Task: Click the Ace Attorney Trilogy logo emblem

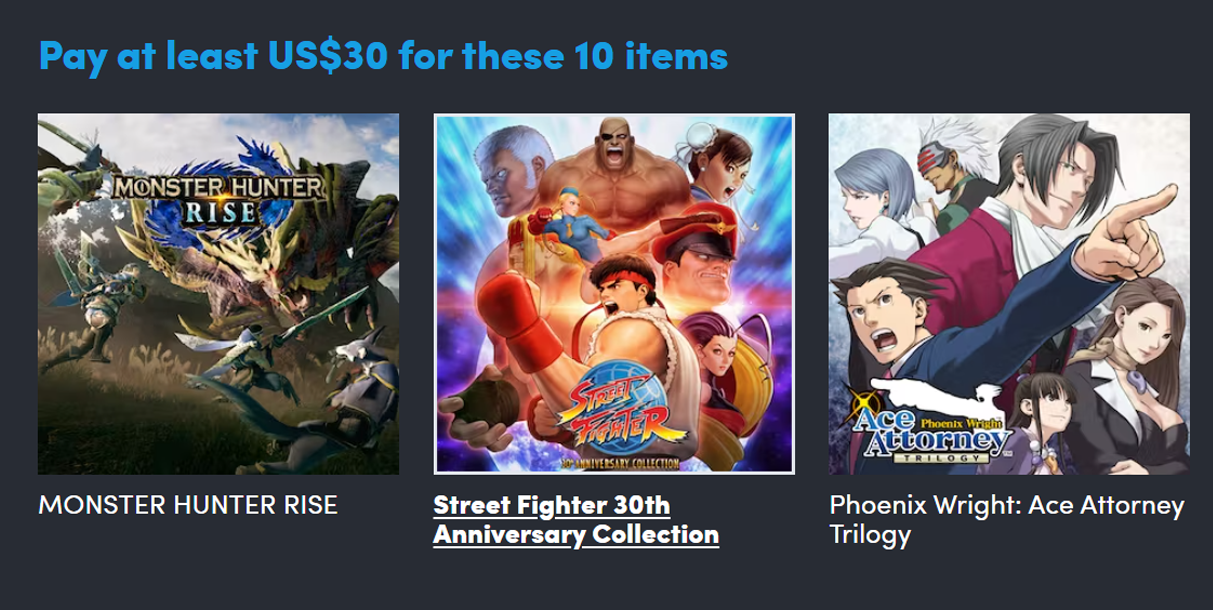Action: click(932, 427)
